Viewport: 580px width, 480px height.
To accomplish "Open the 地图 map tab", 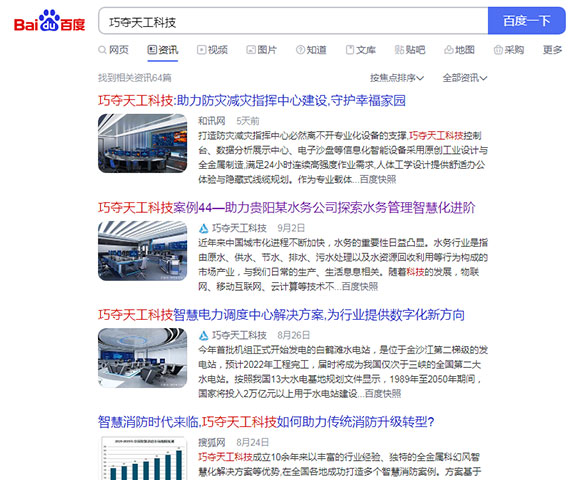I will [x=459, y=50].
